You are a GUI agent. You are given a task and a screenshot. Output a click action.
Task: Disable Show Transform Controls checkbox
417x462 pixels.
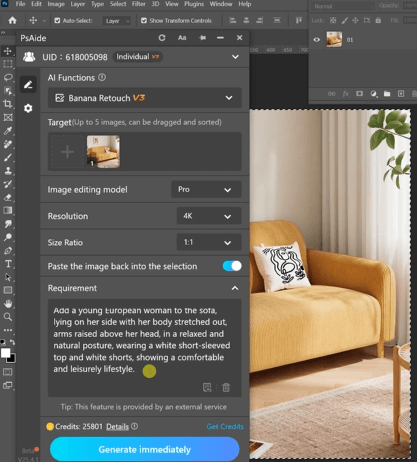(x=144, y=21)
